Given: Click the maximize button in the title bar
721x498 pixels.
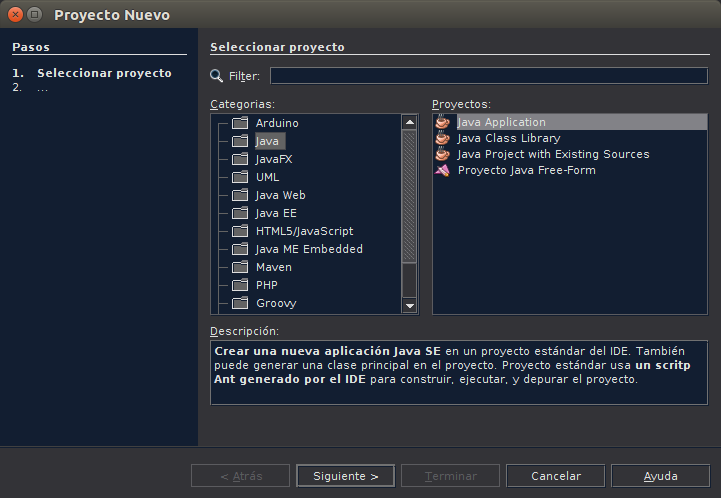Looking at the screenshot, I should click(x=34, y=15).
